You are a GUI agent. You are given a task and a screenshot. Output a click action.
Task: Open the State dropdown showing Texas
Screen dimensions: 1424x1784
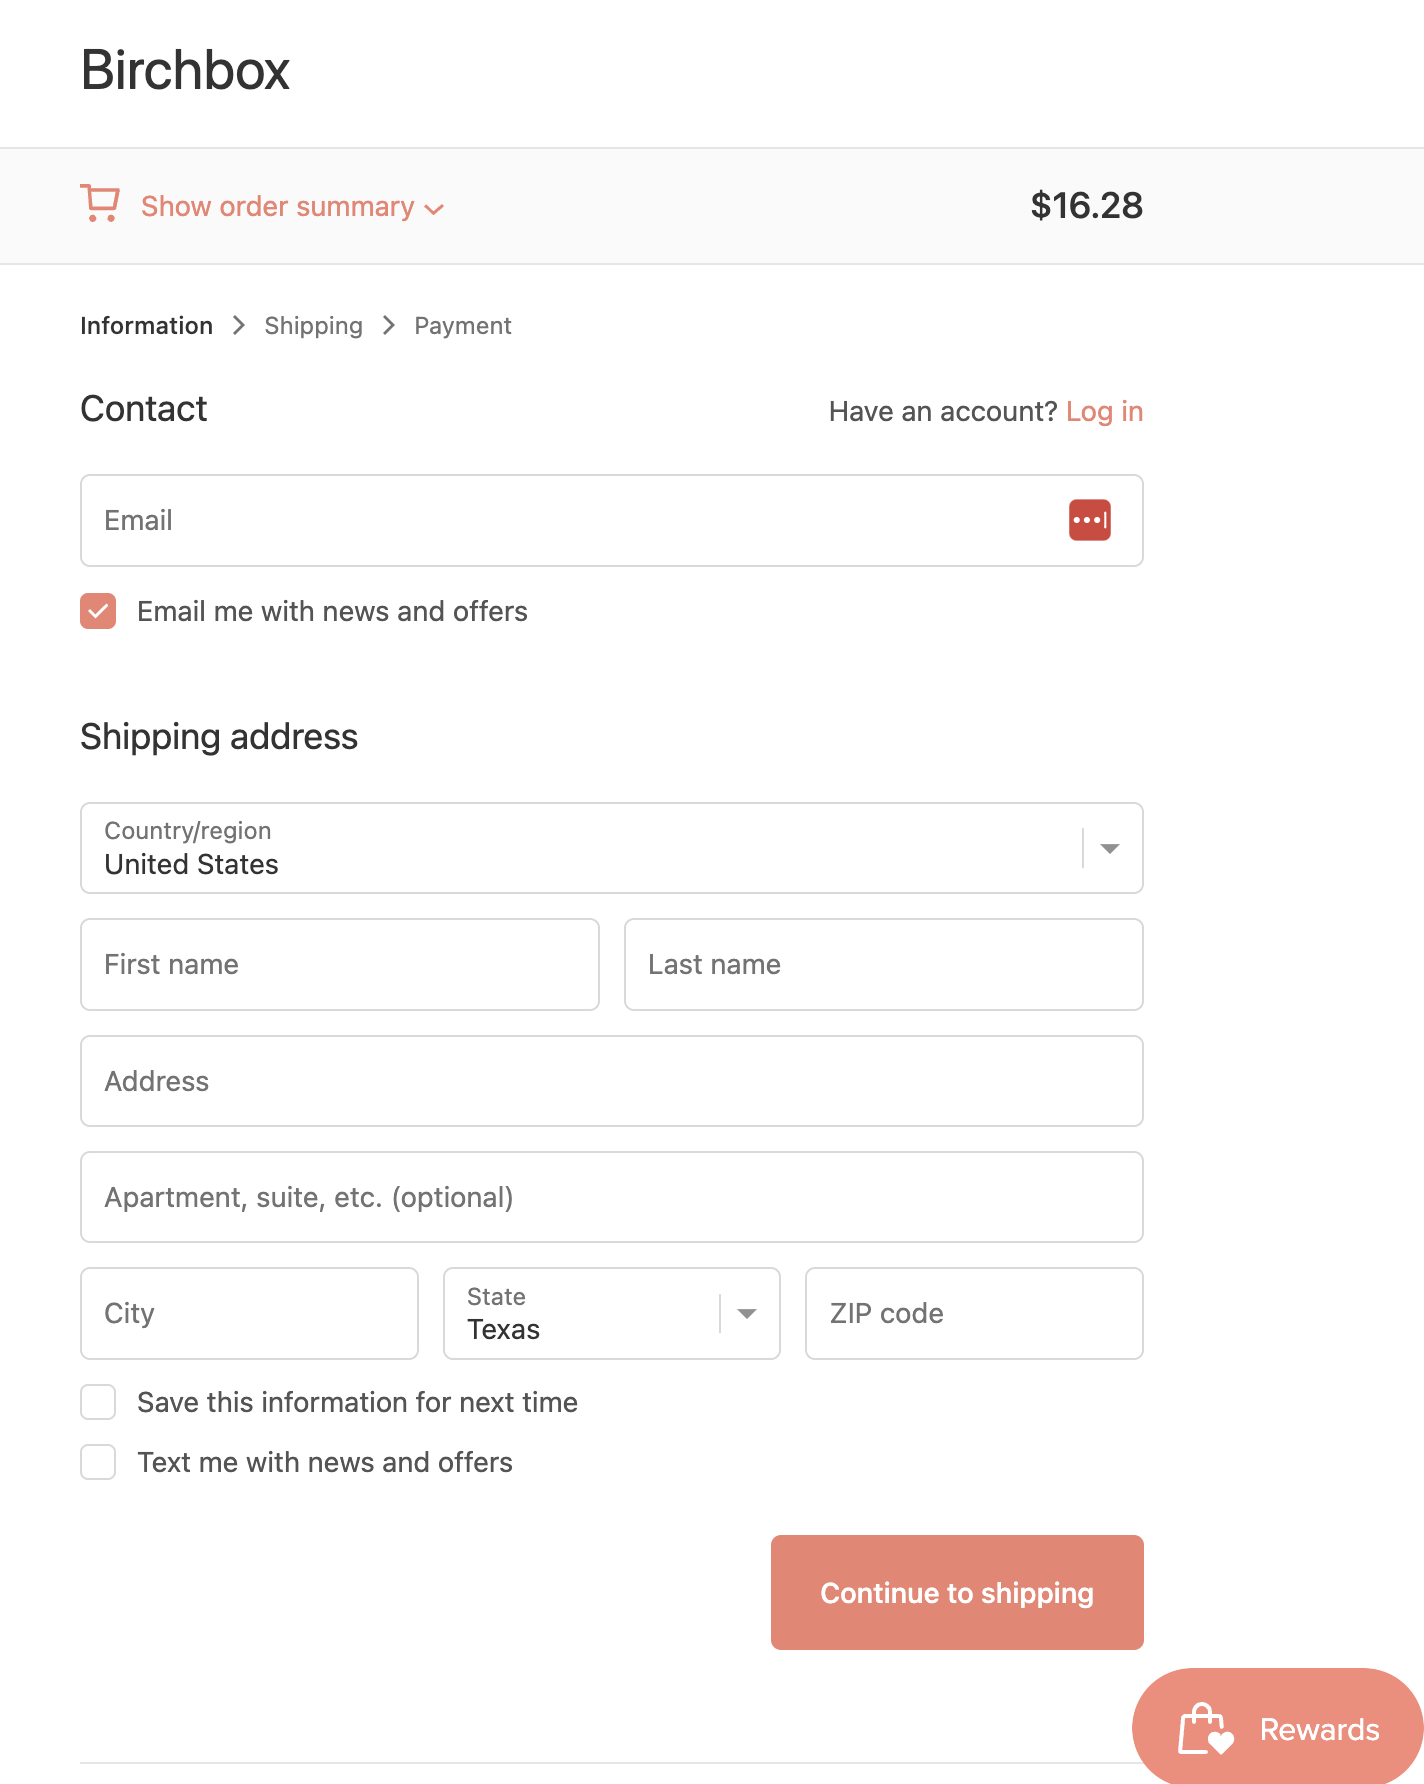click(x=612, y=1314)
